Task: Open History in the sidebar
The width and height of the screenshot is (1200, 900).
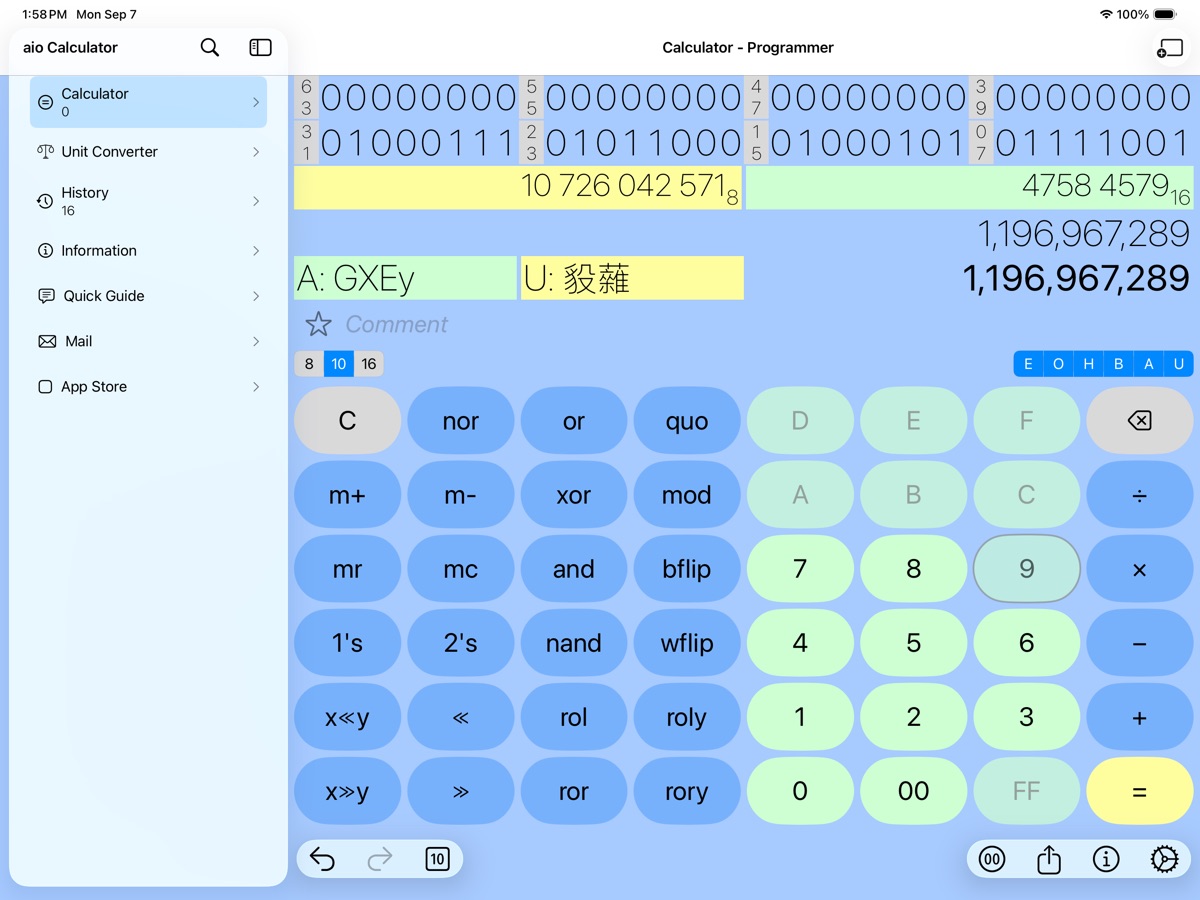Action: [x=148, y=201]
